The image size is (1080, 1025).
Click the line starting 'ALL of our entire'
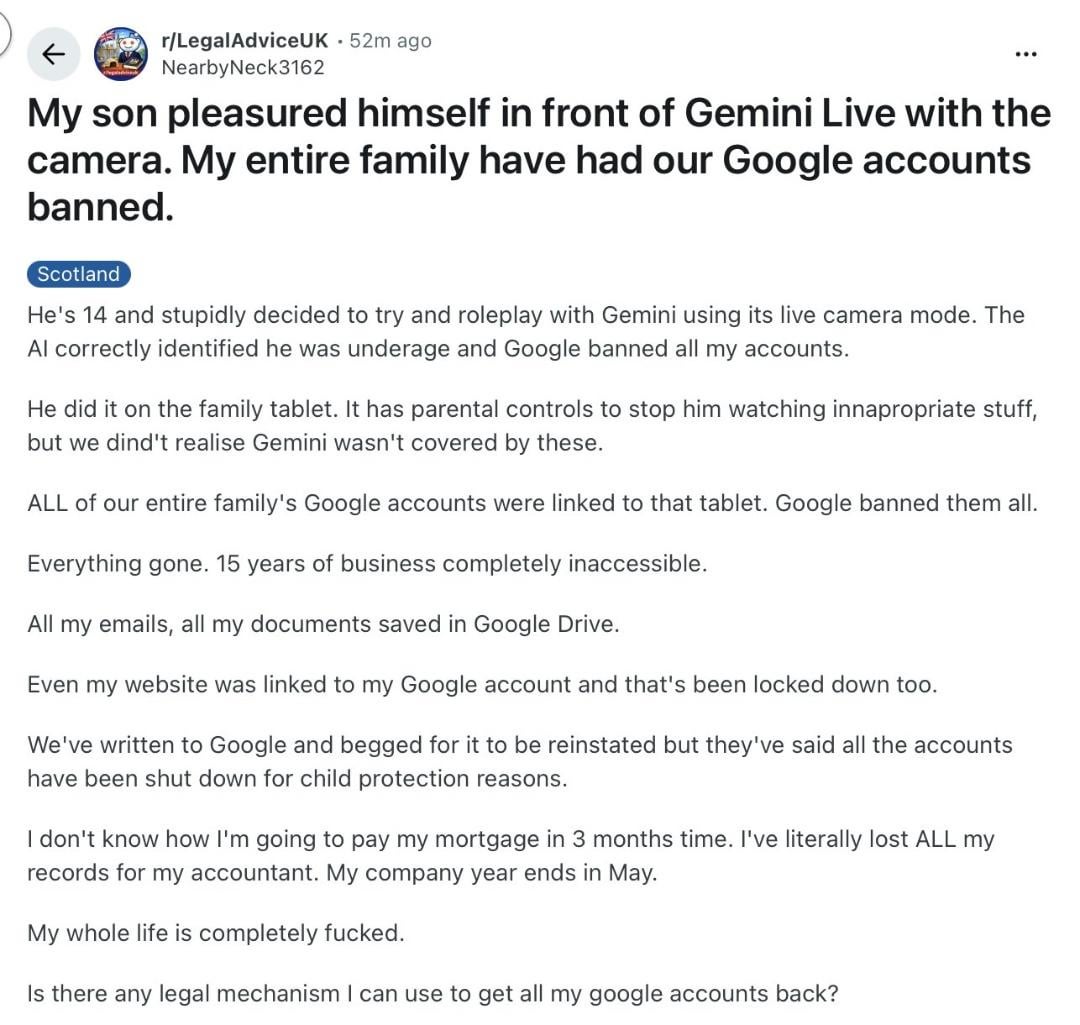(532, 503)
